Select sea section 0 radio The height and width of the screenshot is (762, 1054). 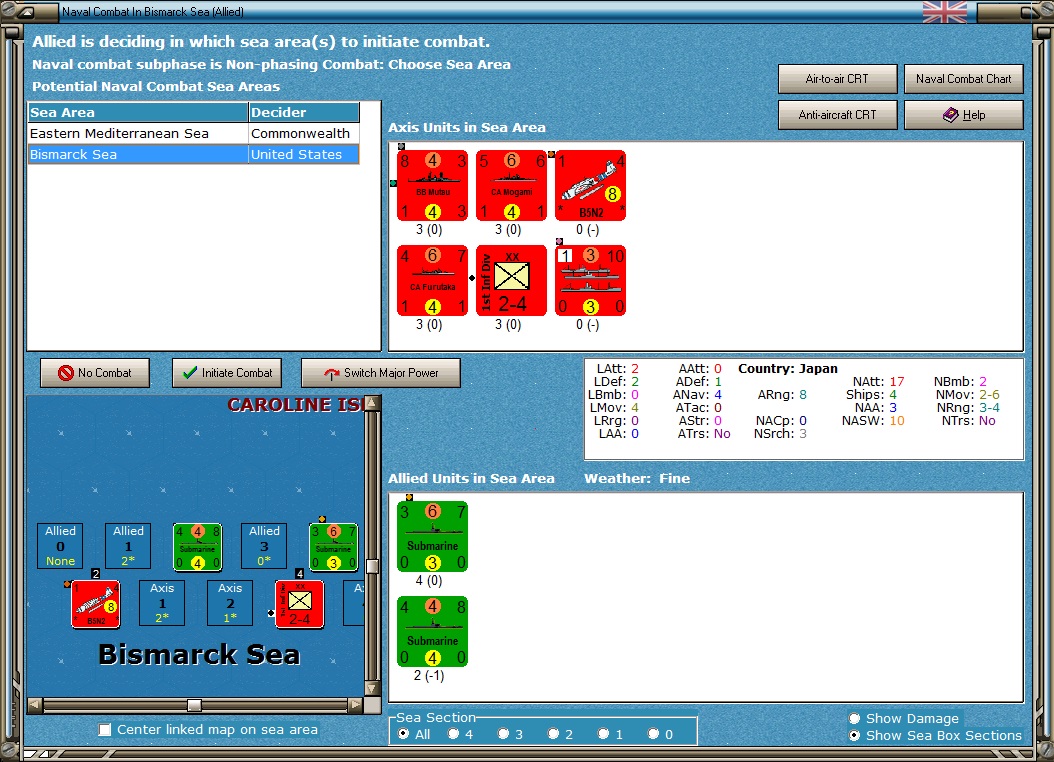pos(653,734)
